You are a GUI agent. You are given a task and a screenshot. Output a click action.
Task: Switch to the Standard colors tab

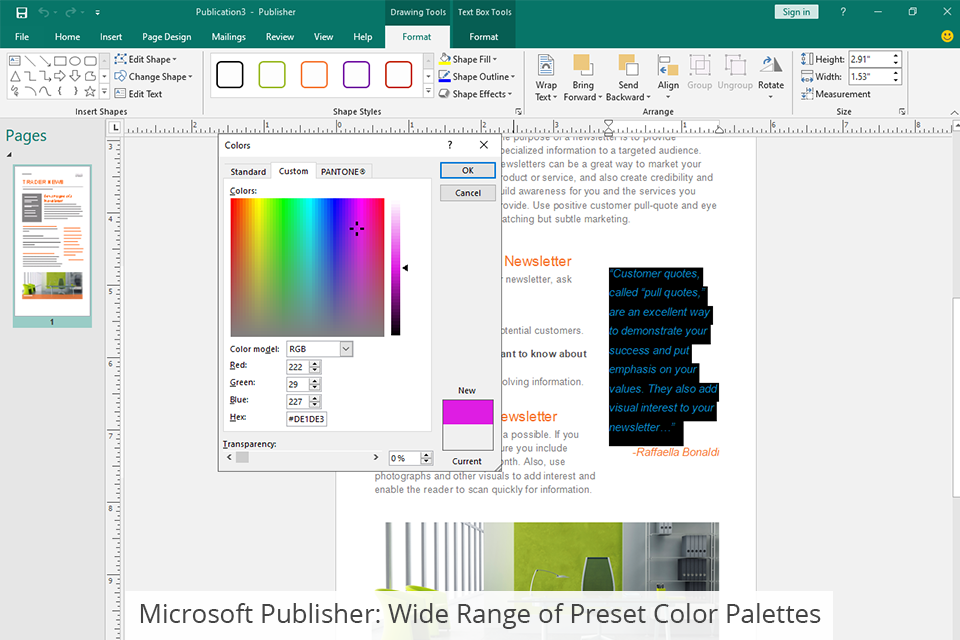coord(248,171)
